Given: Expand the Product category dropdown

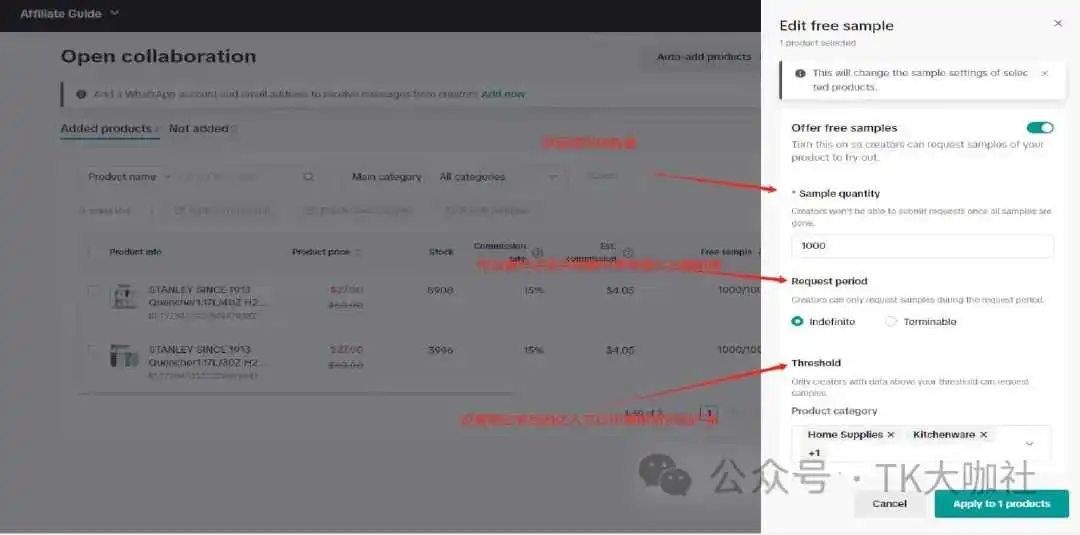Looking at the screenshot, I should click(x=1030, y=443).
